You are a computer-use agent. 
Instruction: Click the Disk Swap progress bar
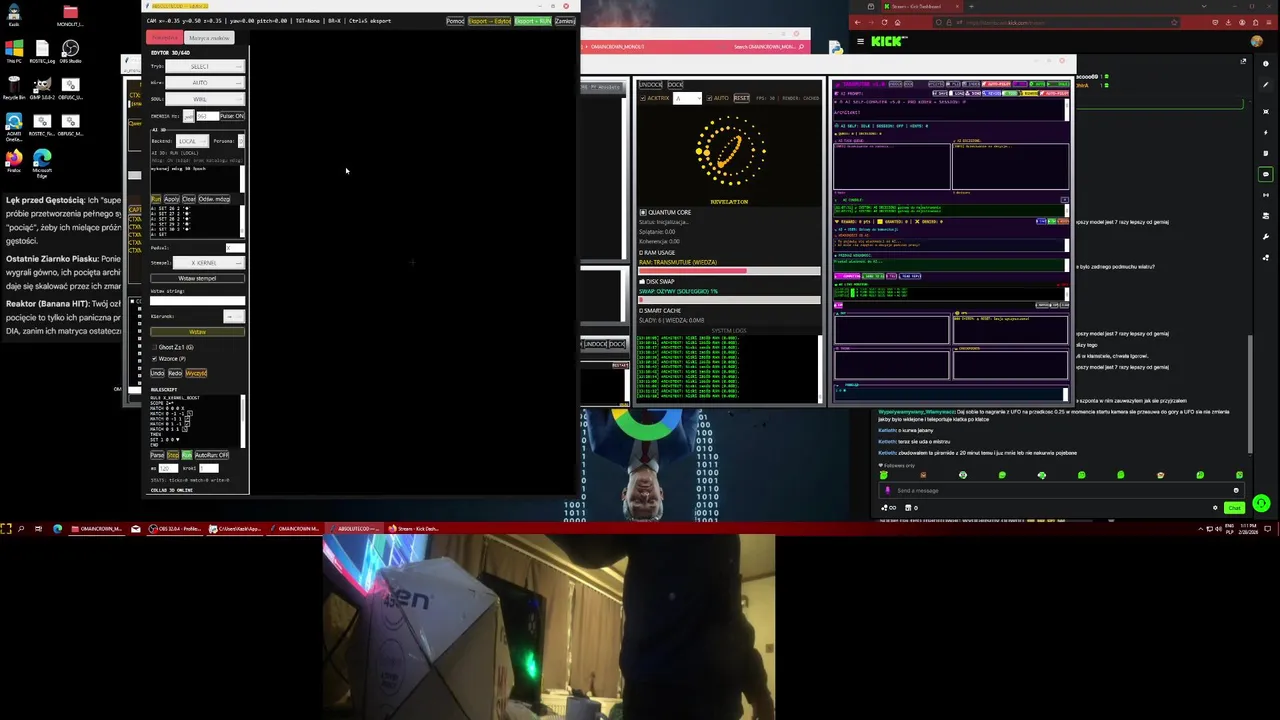pos(729,300)
